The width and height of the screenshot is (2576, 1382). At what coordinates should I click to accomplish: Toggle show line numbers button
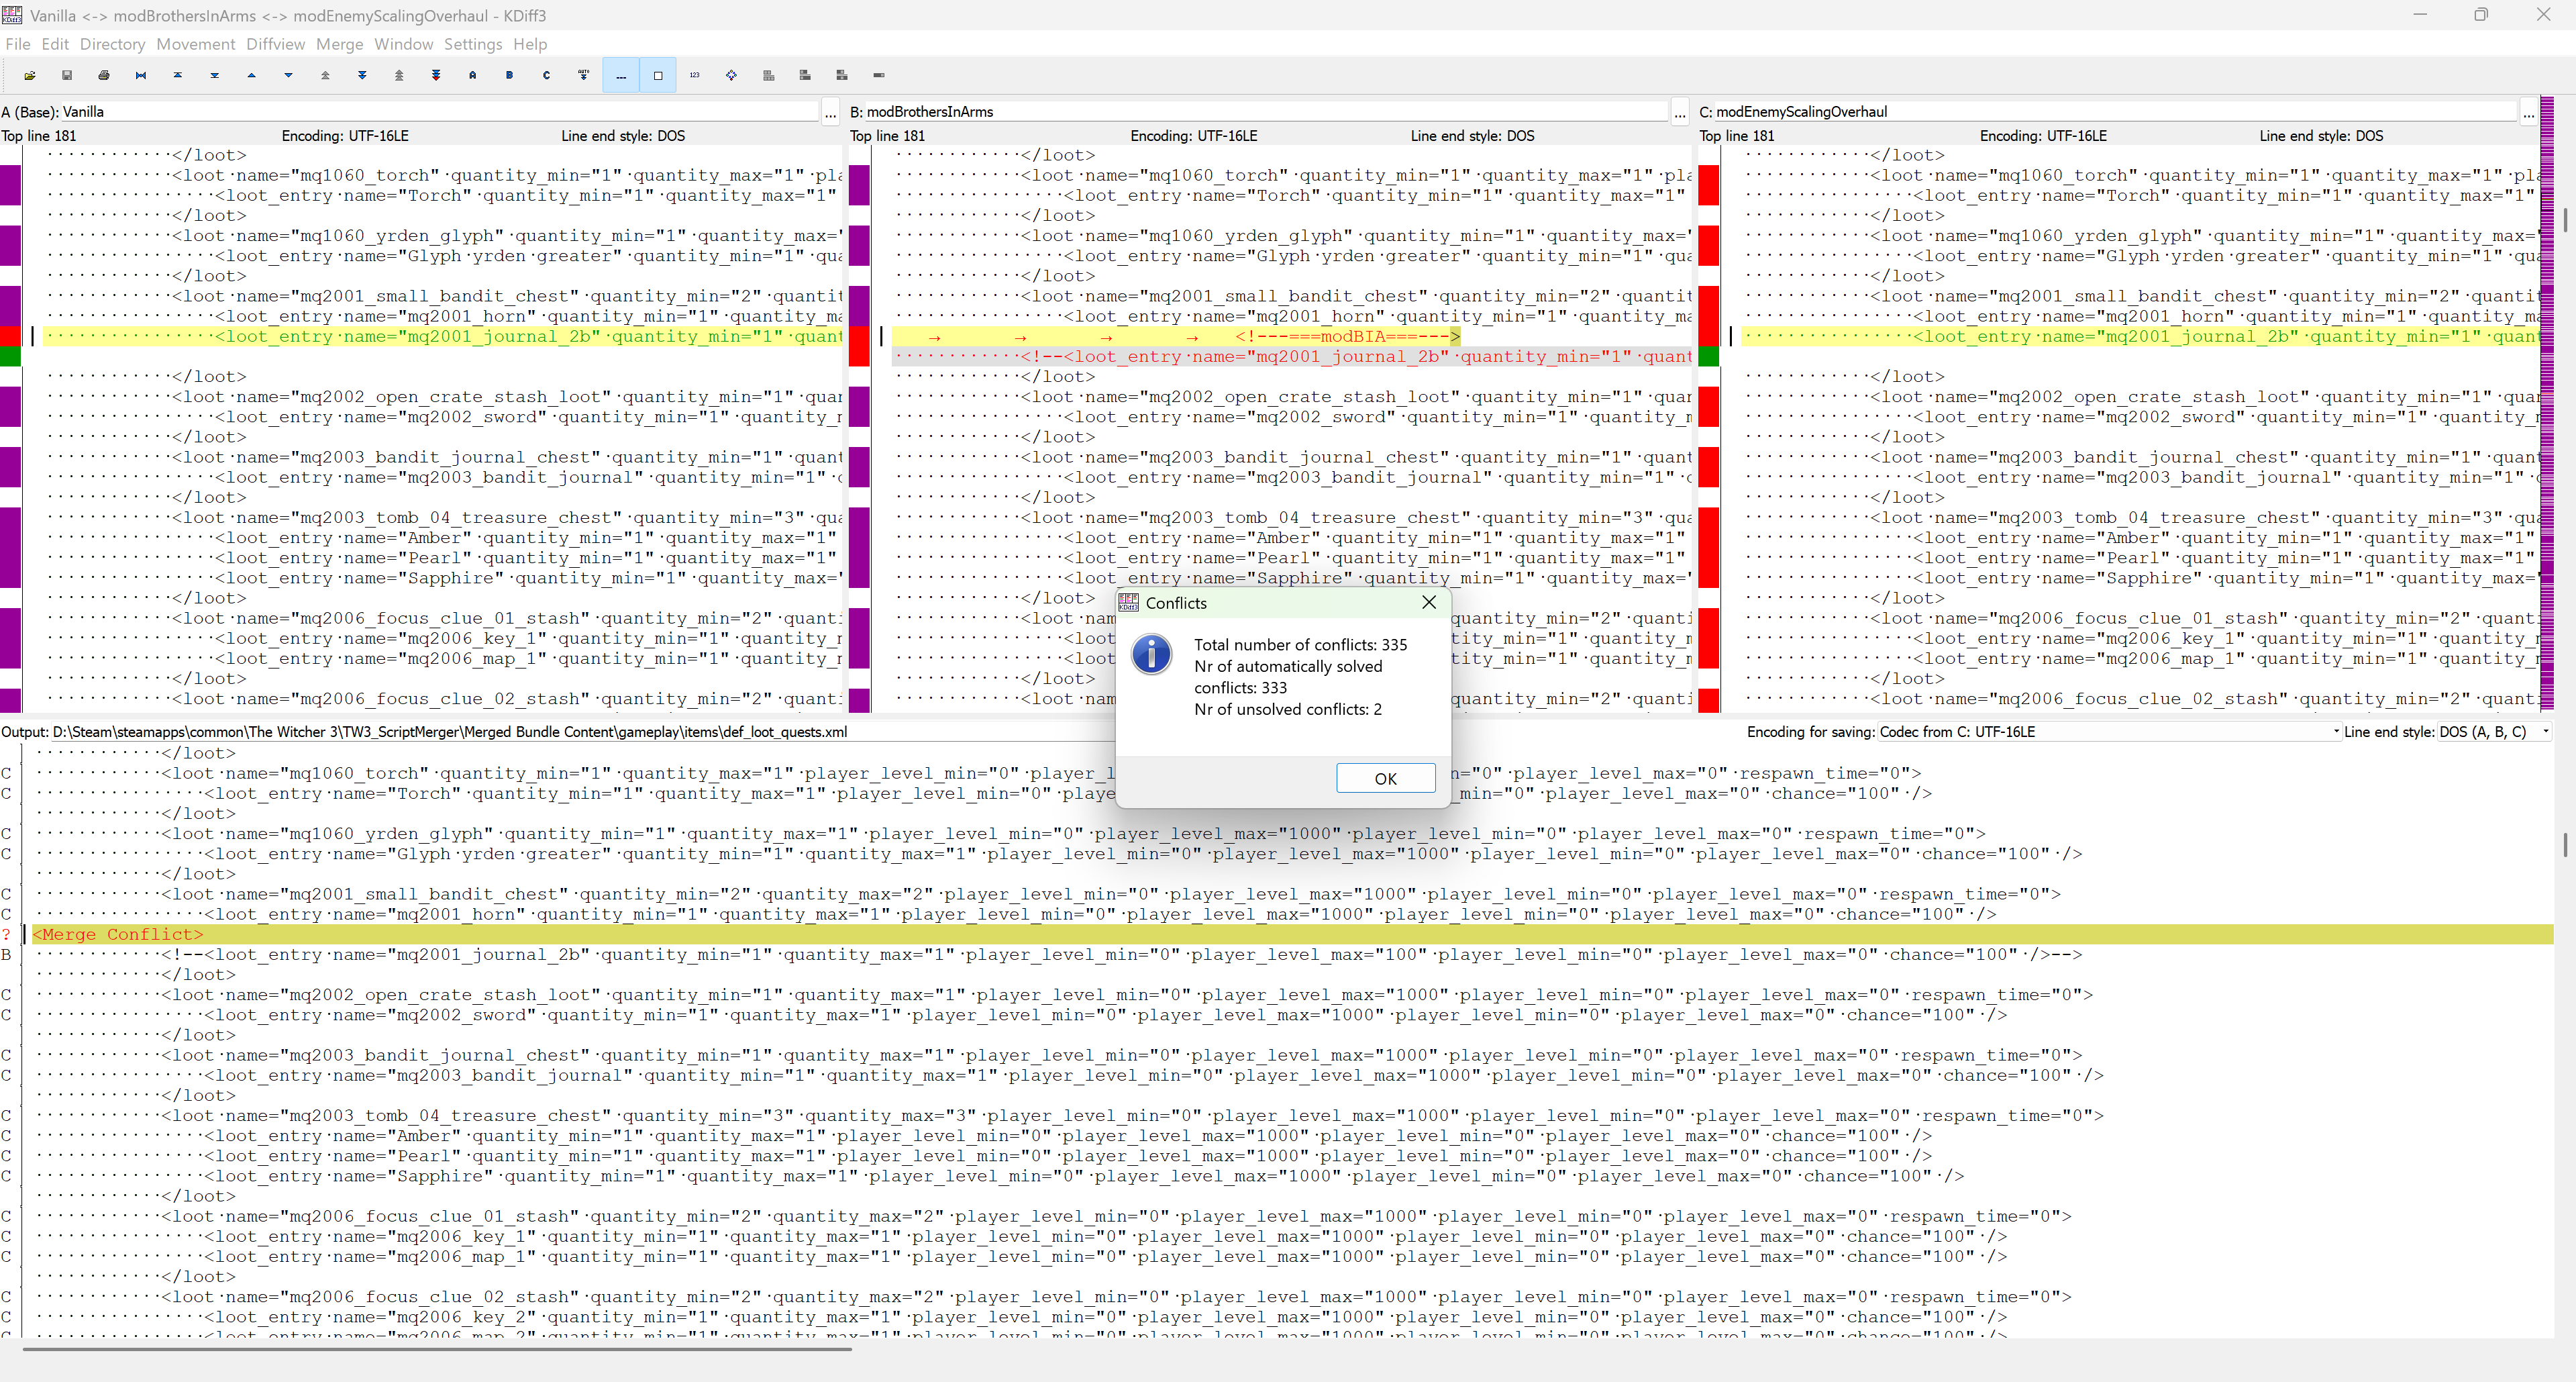pos(695,75)
